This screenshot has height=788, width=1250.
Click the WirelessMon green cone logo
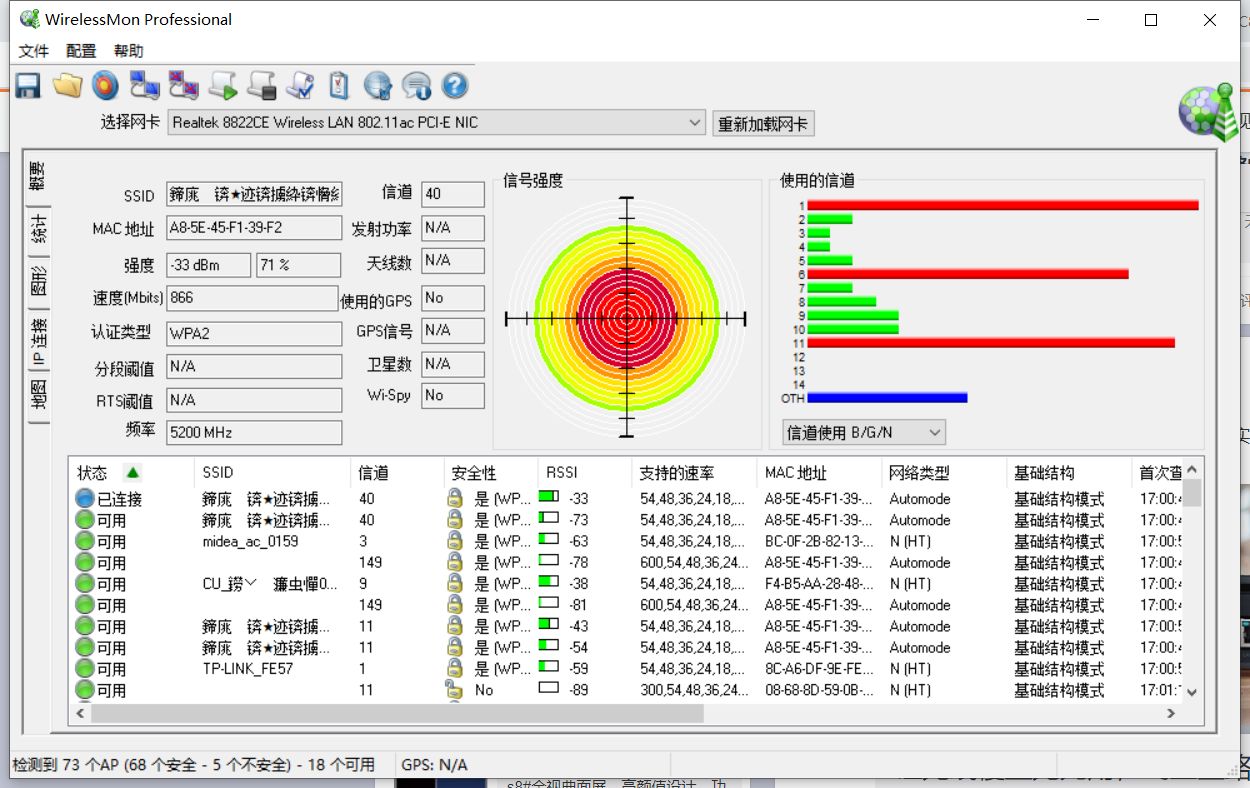click(1208, 110)
